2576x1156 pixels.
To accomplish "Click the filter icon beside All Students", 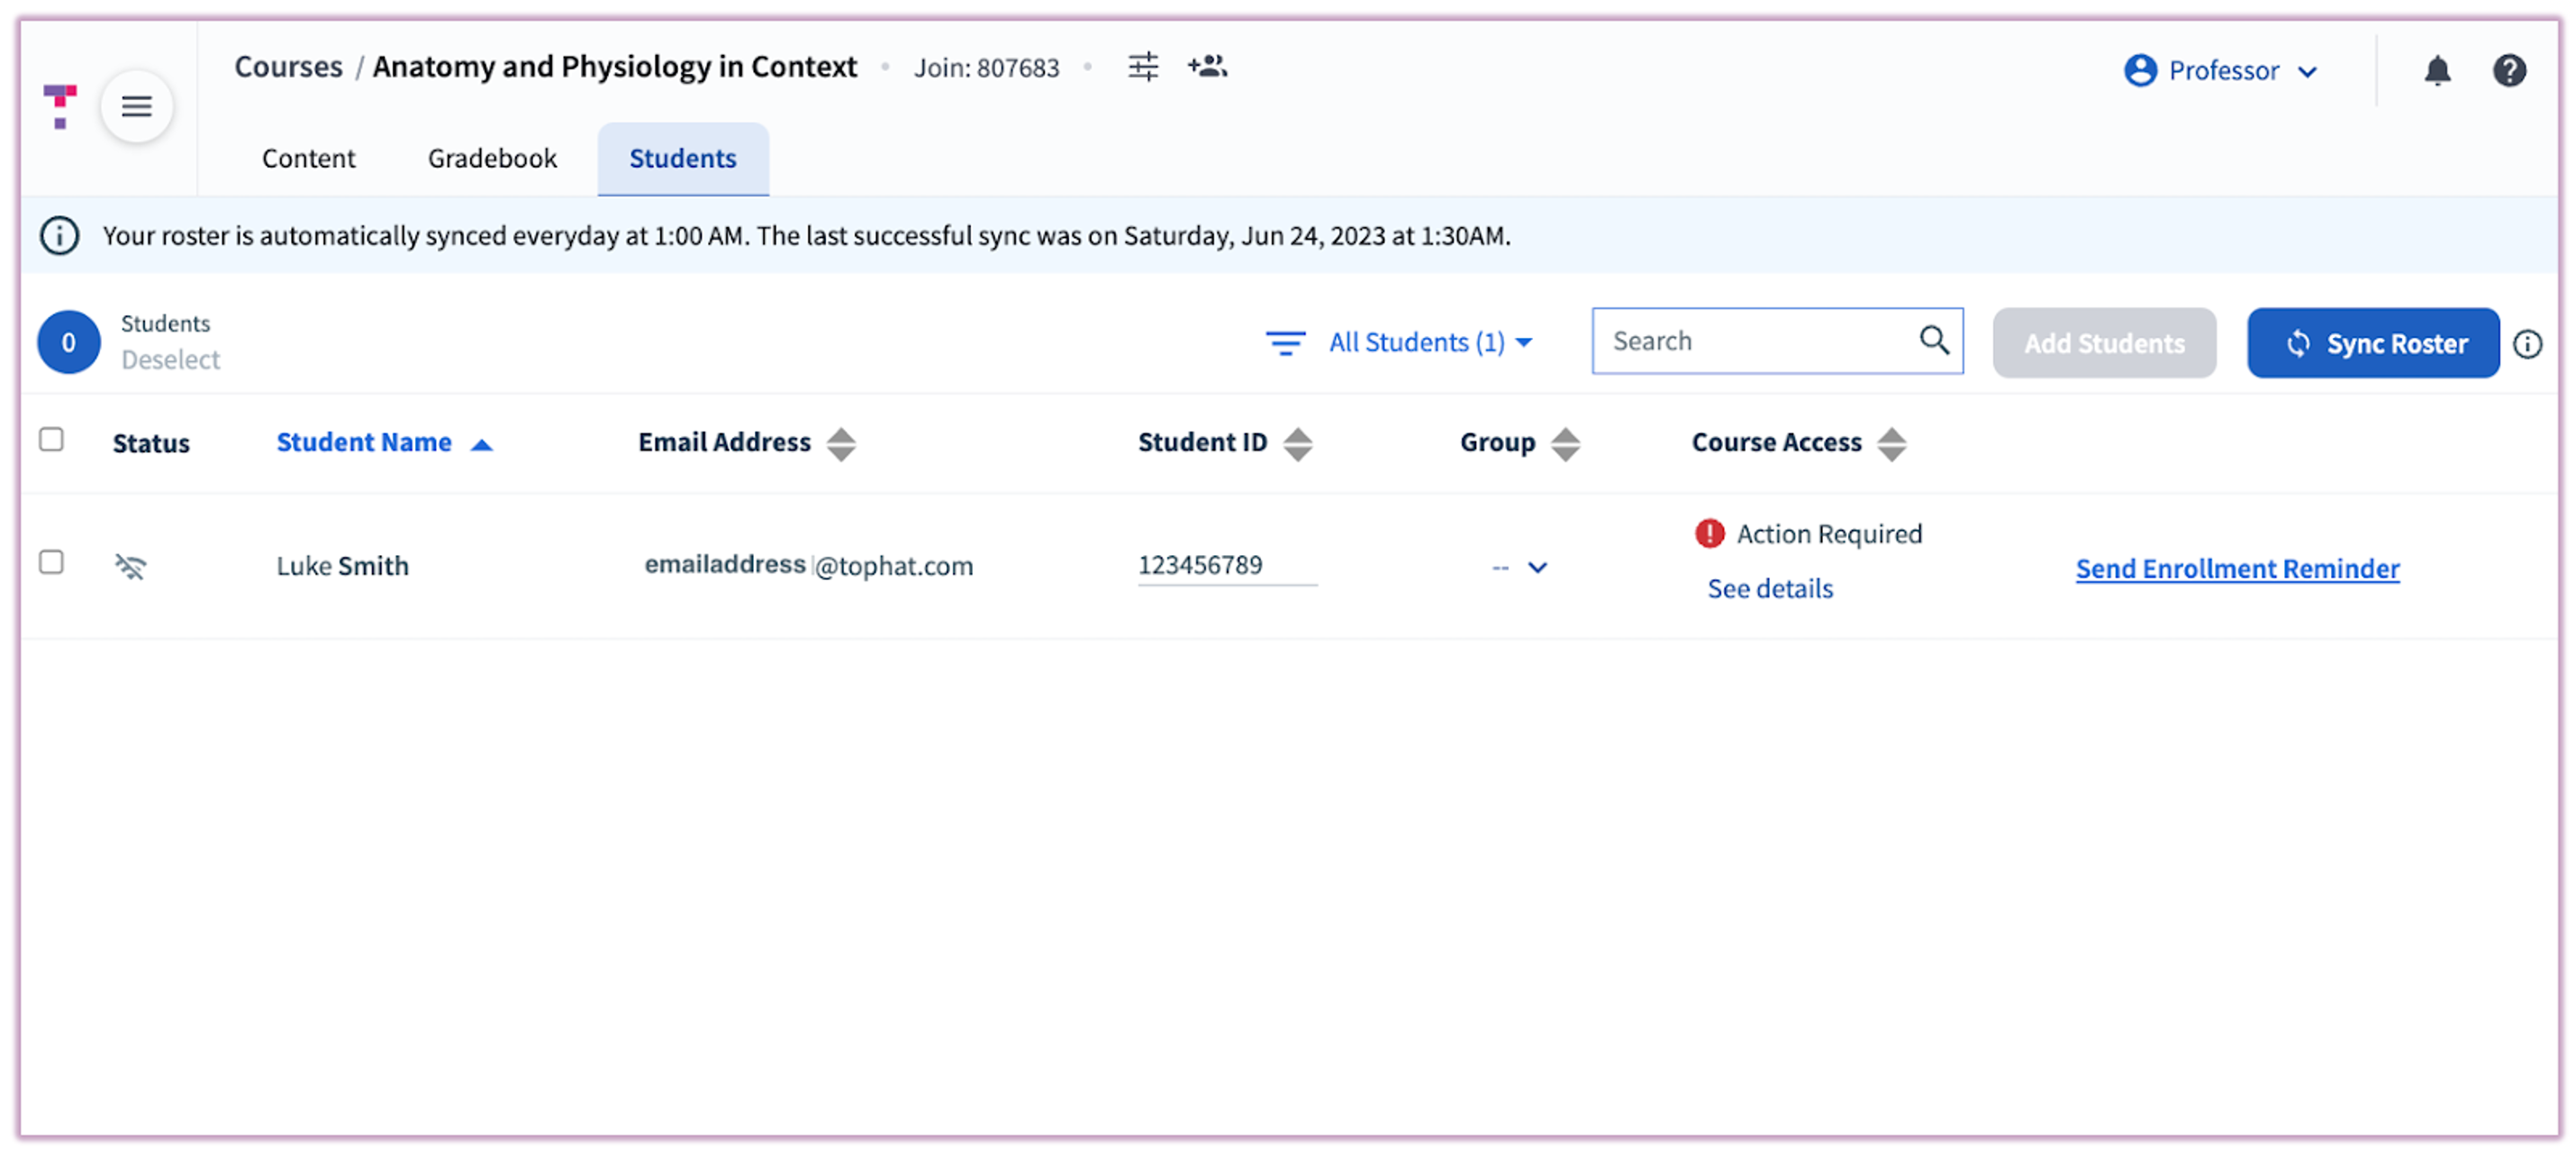I will [1285, 342].
